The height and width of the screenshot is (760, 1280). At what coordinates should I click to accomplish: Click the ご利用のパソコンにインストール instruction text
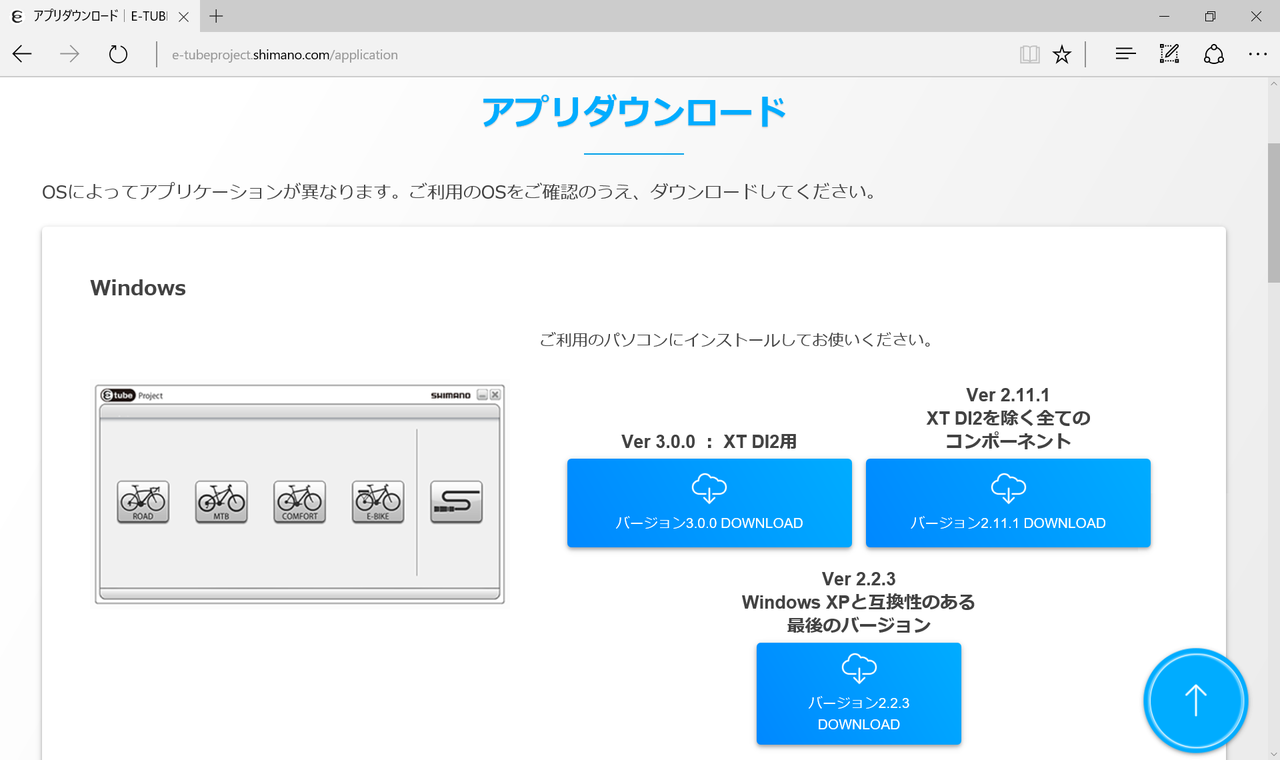coord(736,340)
